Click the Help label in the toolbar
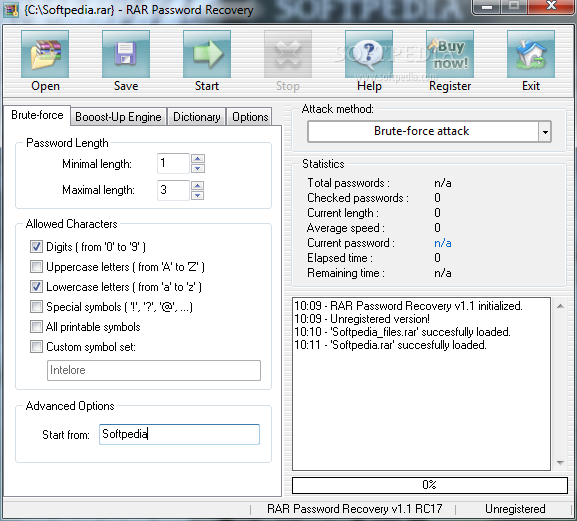The image size is (577, 521). [x=369, y=86]
